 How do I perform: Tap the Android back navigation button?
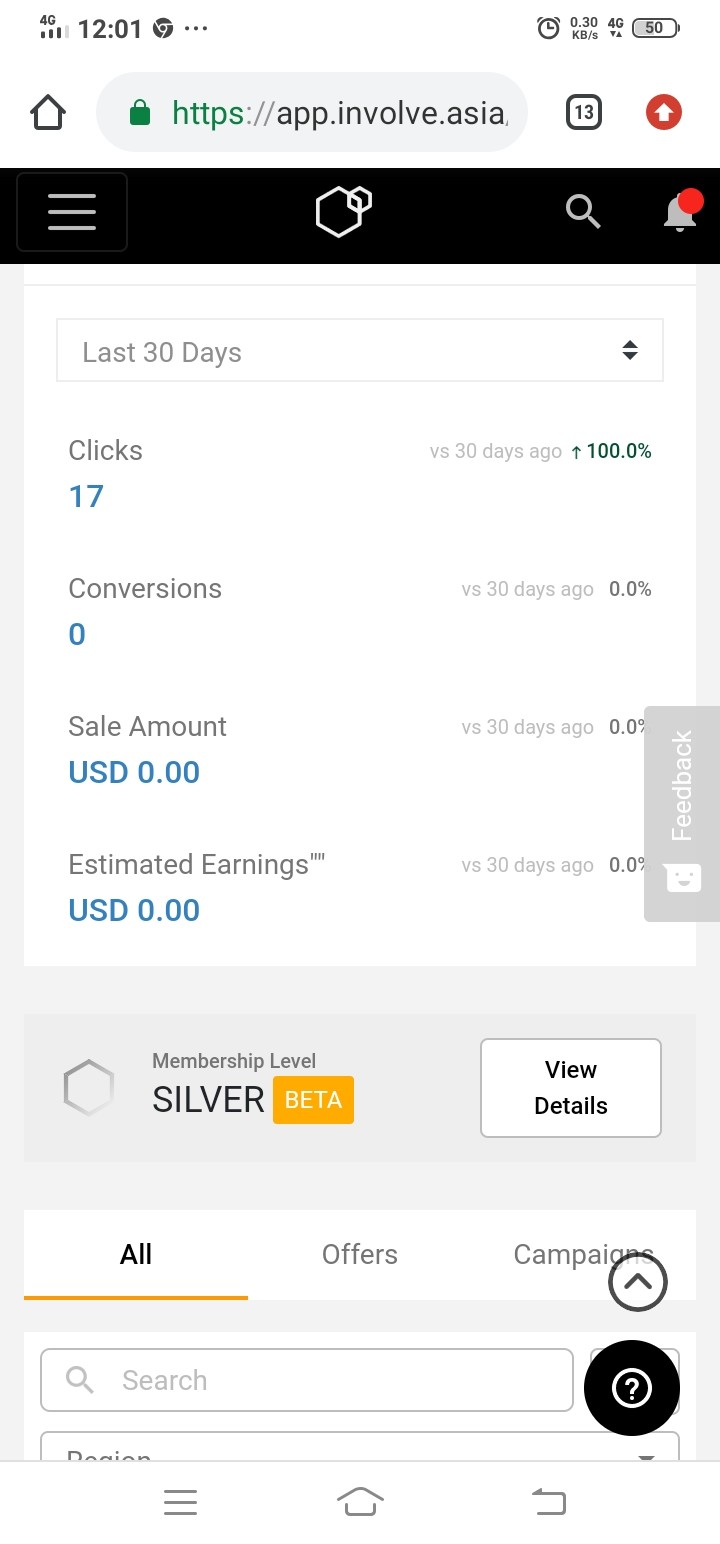tap(548, 1501)
